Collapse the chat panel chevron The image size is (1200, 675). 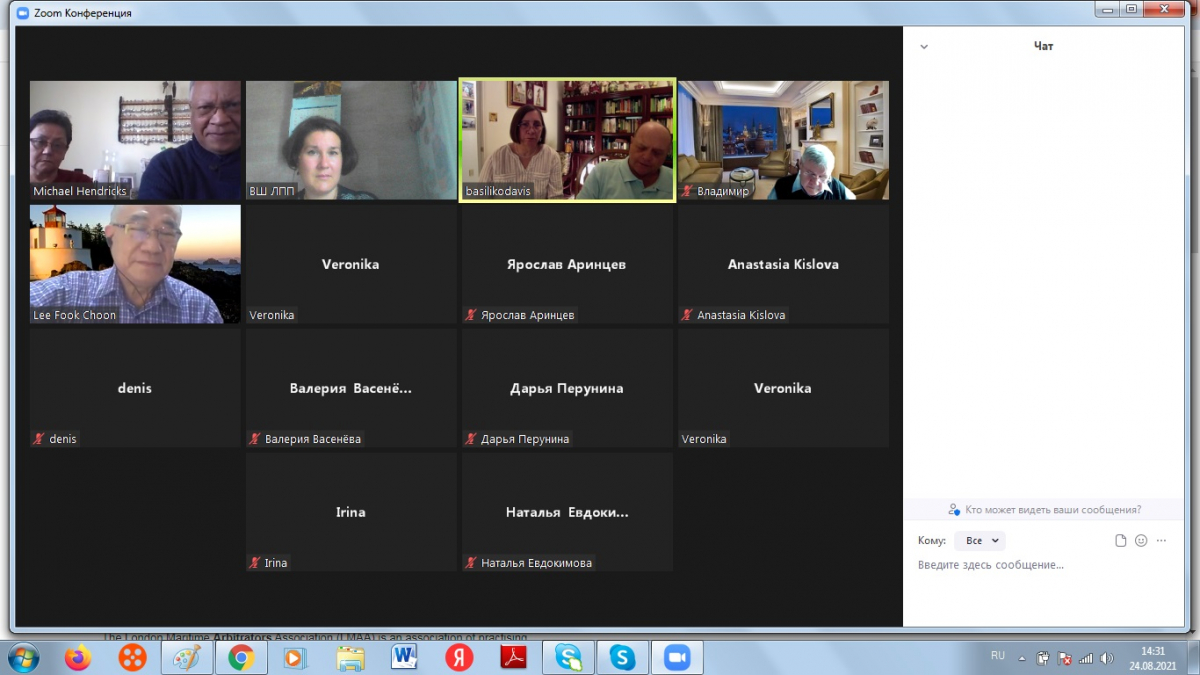click(x=924, y=47)
